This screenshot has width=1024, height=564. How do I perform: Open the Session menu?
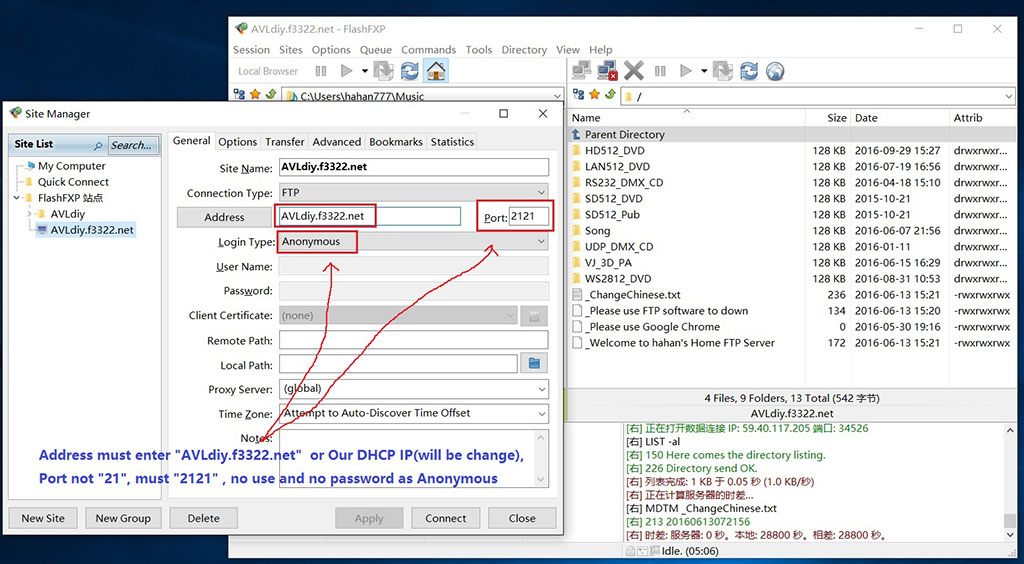point(251,50)
